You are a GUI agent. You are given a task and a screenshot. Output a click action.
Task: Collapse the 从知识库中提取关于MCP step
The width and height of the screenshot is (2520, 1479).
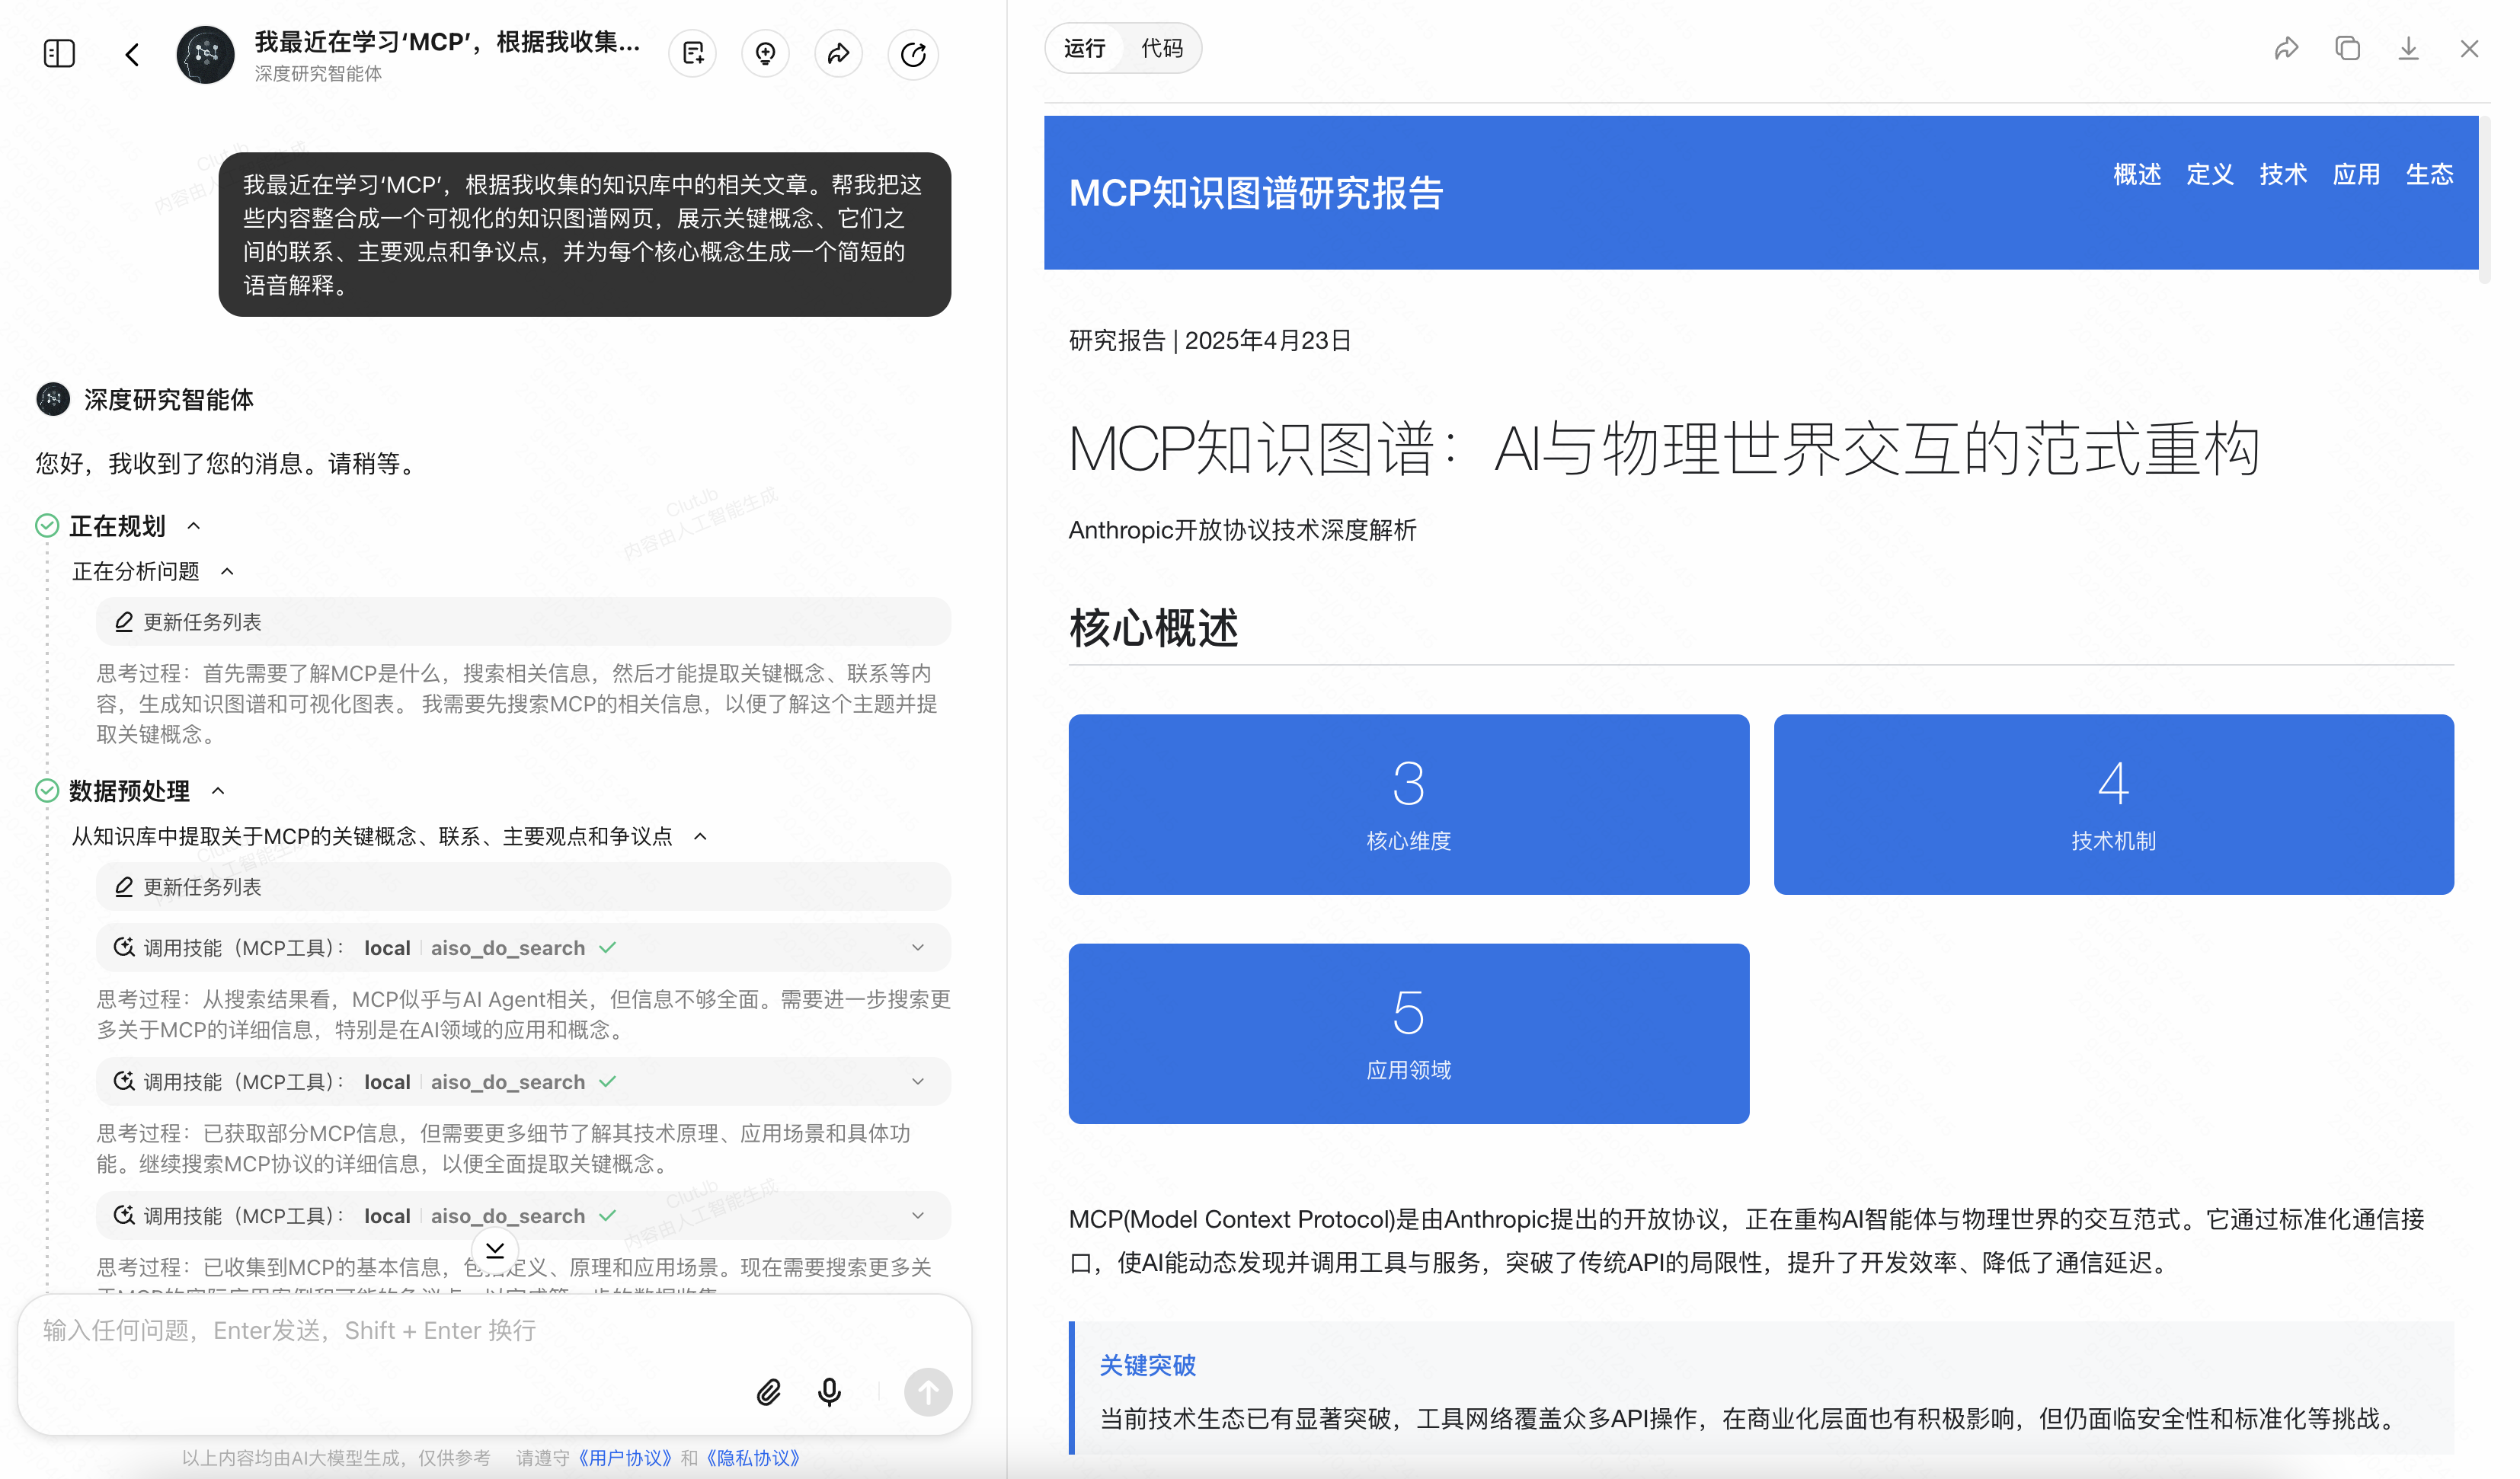700,836
